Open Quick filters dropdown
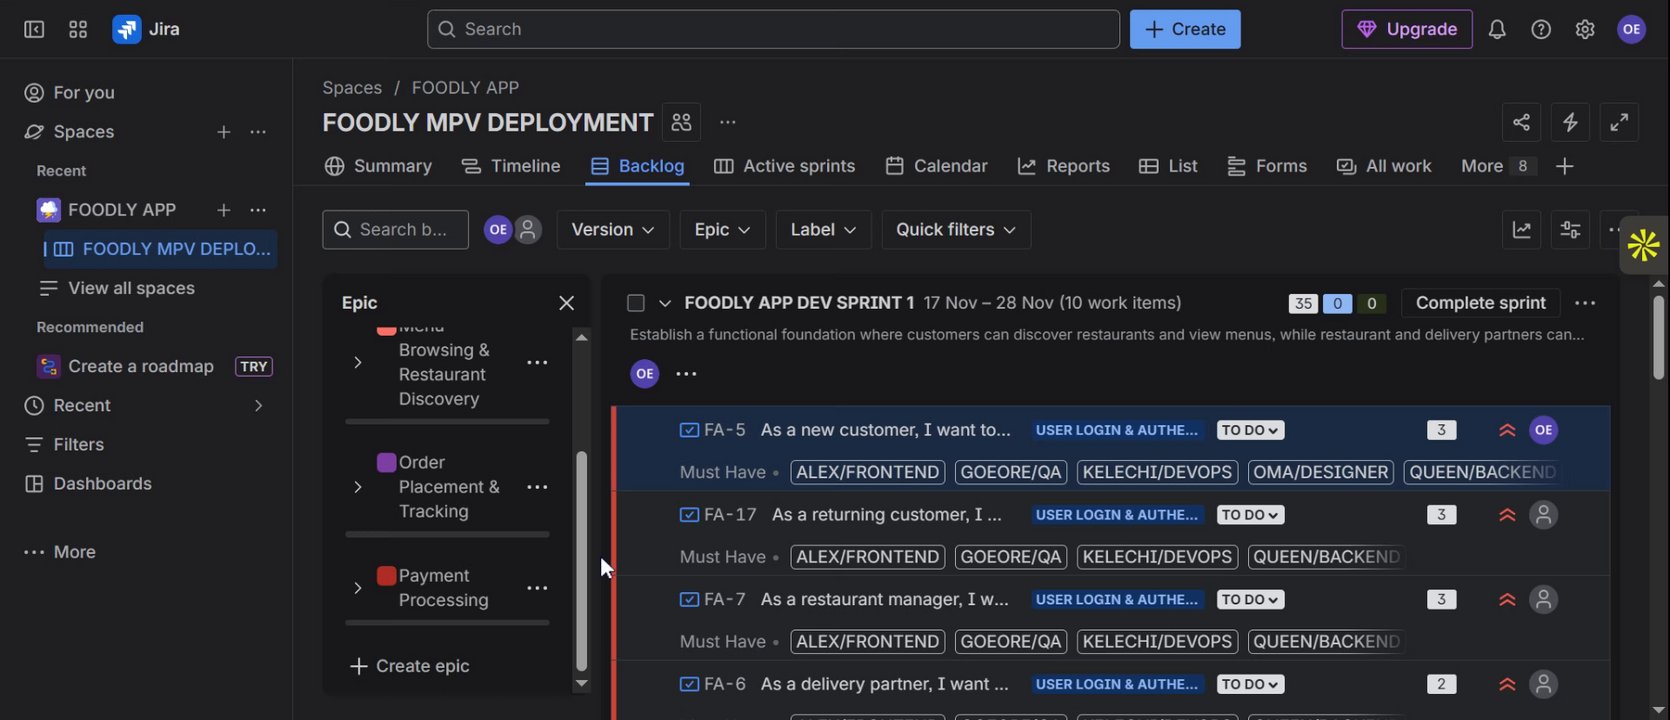This screenshot has height=720, width=1670. tap(956, 230)
